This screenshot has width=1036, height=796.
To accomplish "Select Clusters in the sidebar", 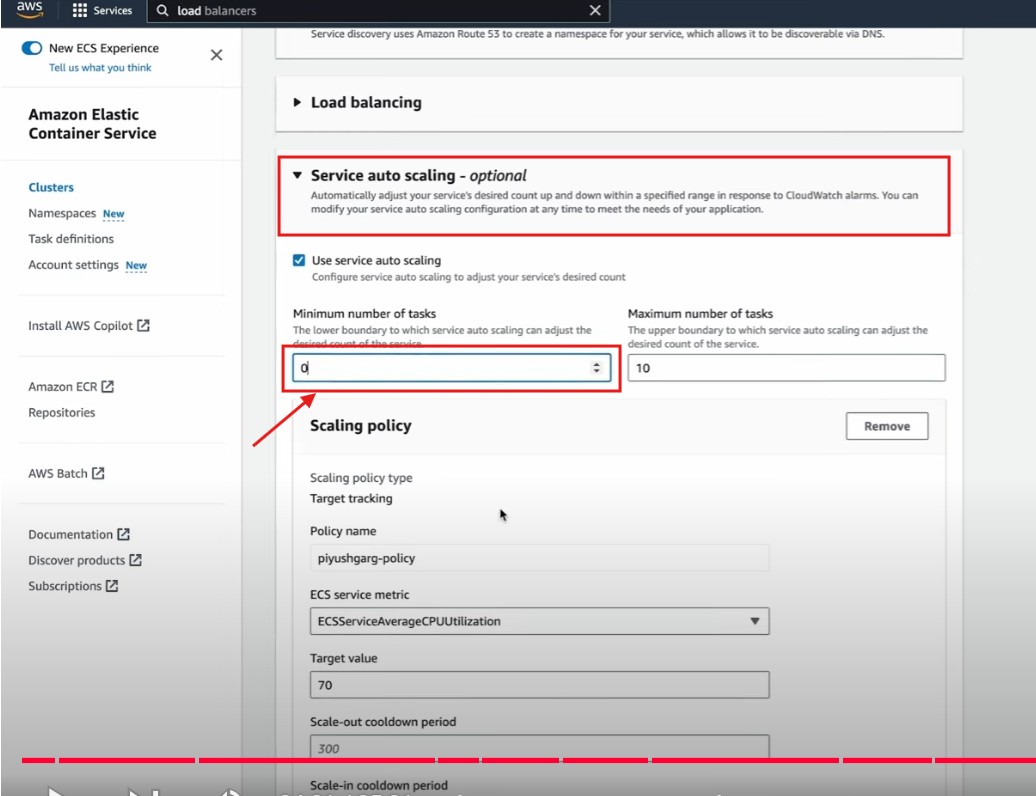I will [x=51, y=188].
